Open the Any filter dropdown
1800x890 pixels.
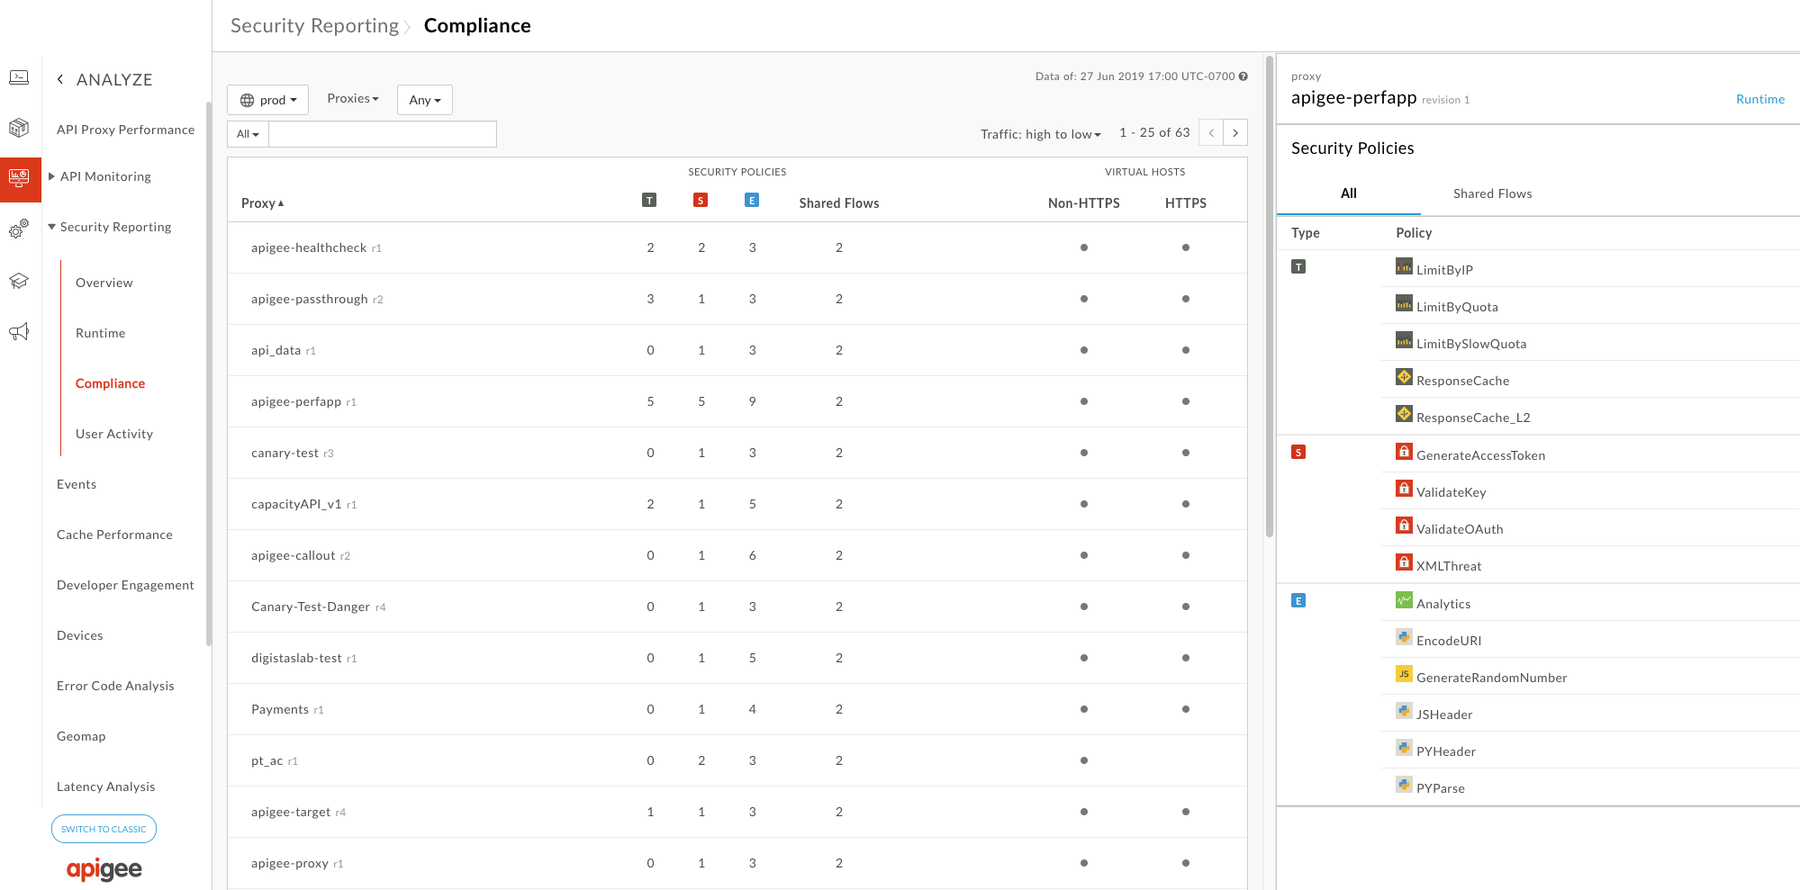click(425, 100)
